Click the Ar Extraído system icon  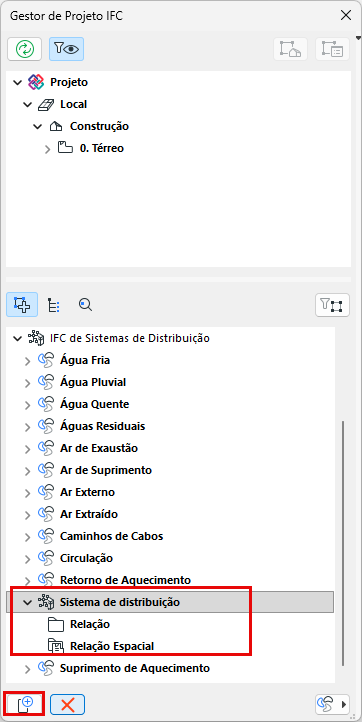47,514
